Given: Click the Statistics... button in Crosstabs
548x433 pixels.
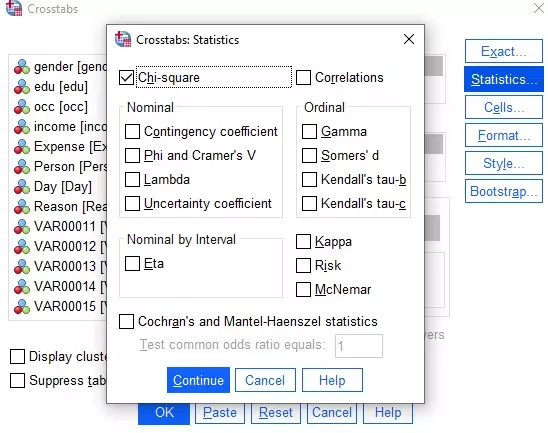Looking at the screenshot, I should pyautogui.click(x=504, y=79).
